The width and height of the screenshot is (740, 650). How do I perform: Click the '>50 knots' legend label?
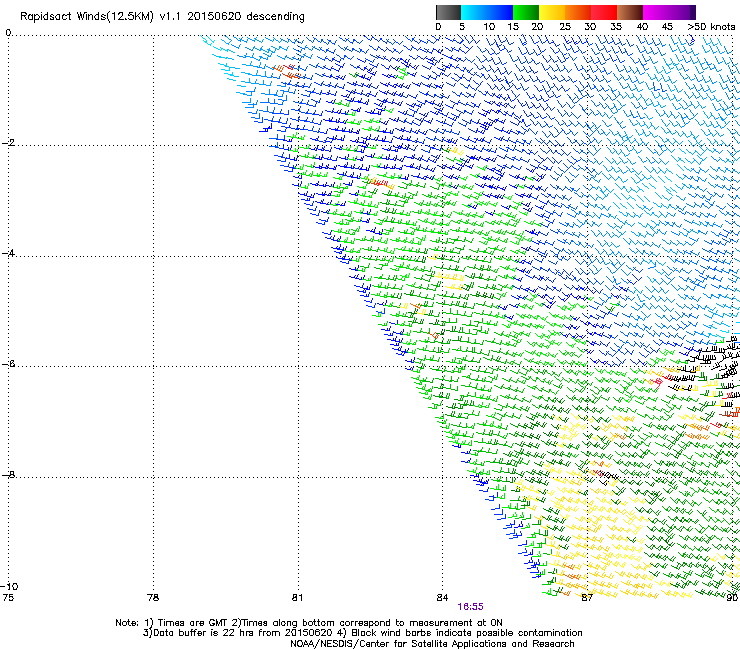pyautogui.click(x=711, y=27)
